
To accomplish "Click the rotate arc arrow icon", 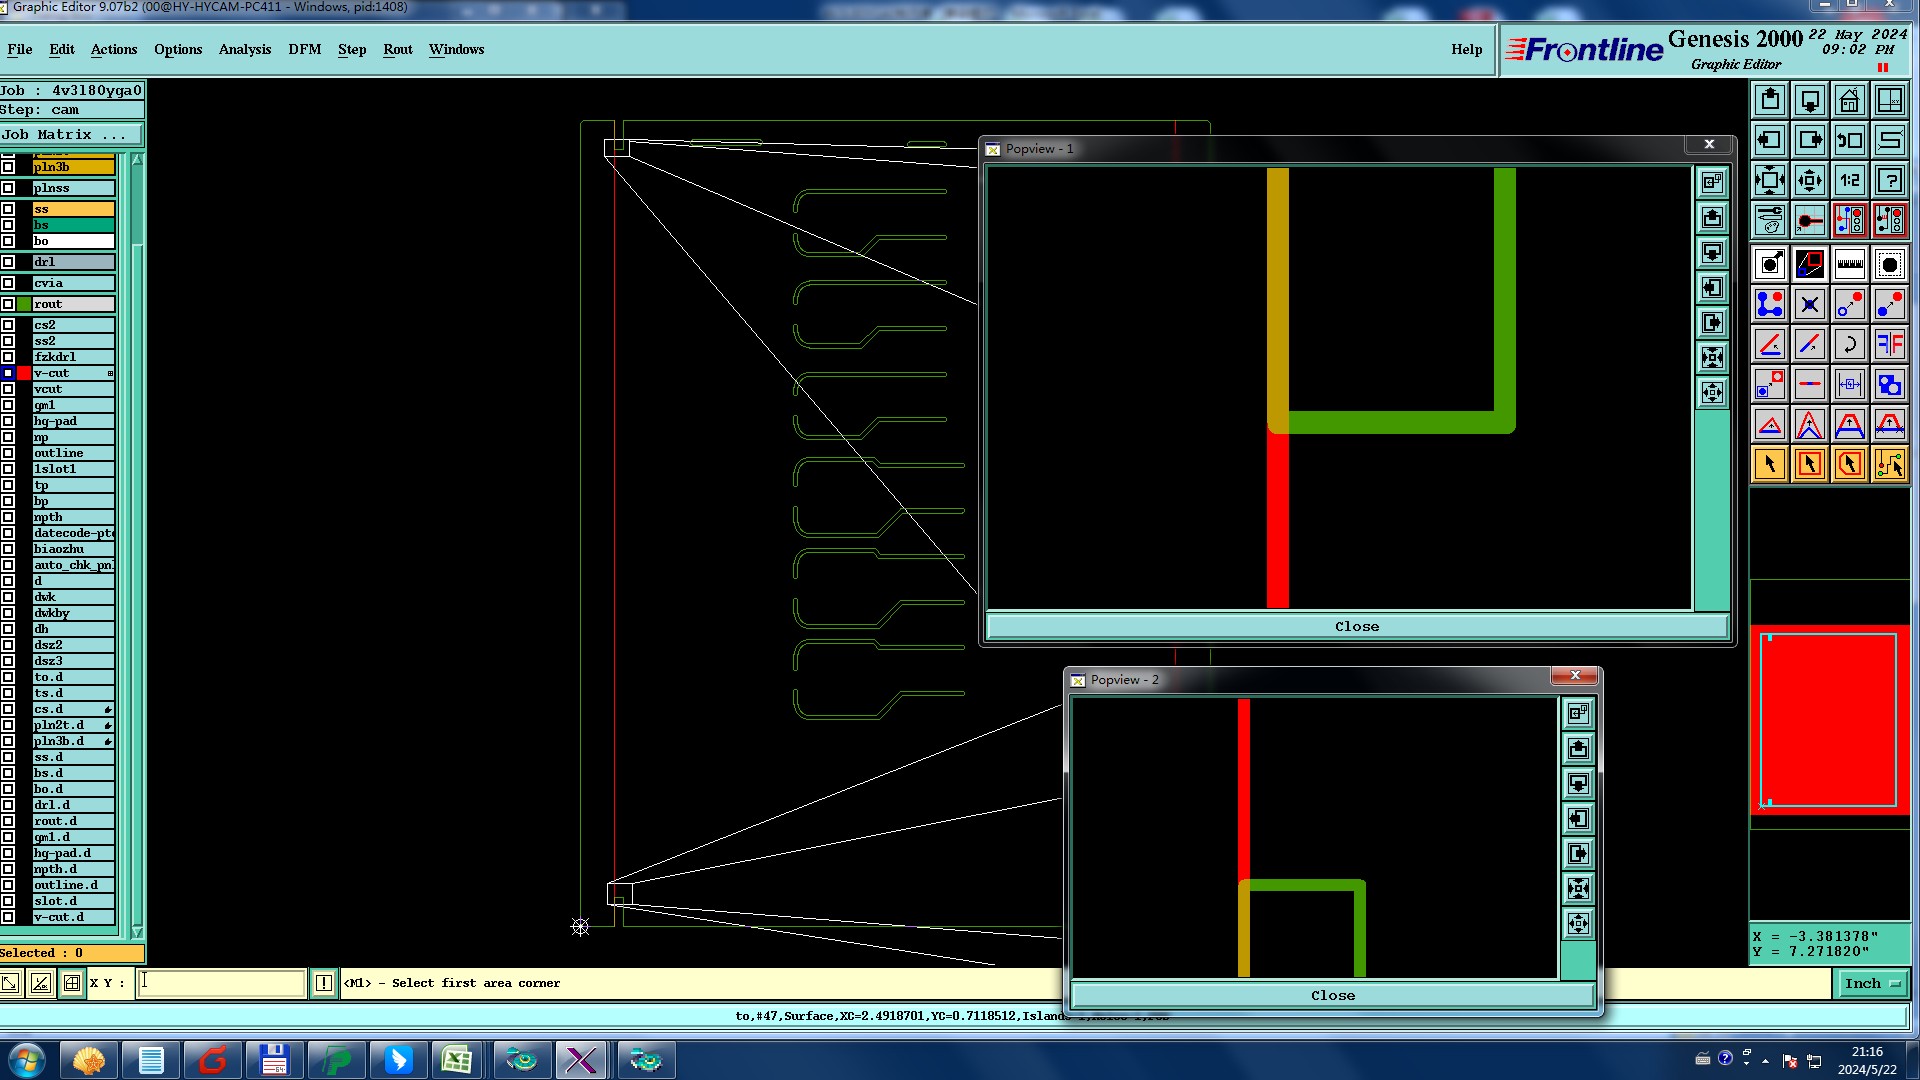I will [x=1850, y=344].
